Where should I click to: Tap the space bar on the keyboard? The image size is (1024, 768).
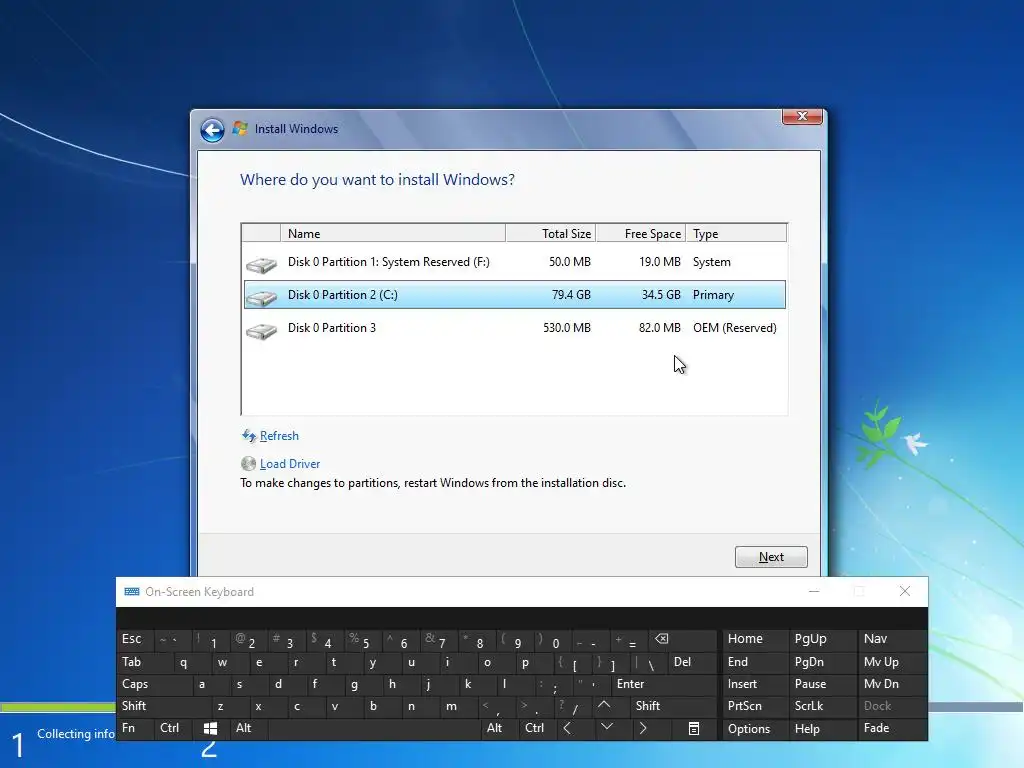coord(374,728)
